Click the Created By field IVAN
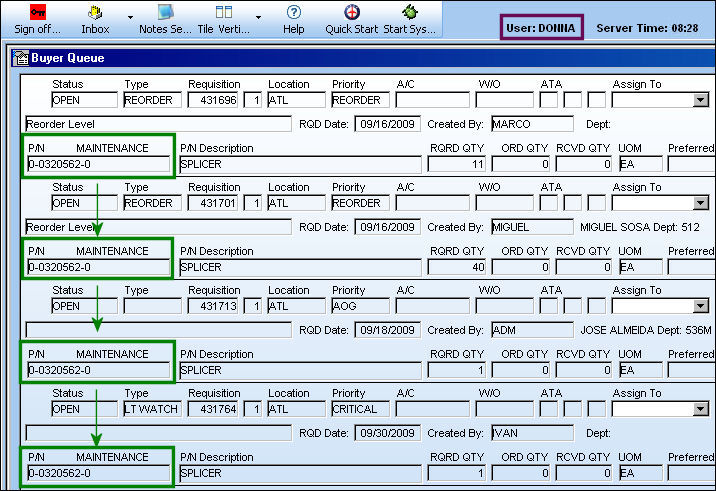The width and height of the screenshot is (716, 491). pyautogui.click(x=532, y=433)
